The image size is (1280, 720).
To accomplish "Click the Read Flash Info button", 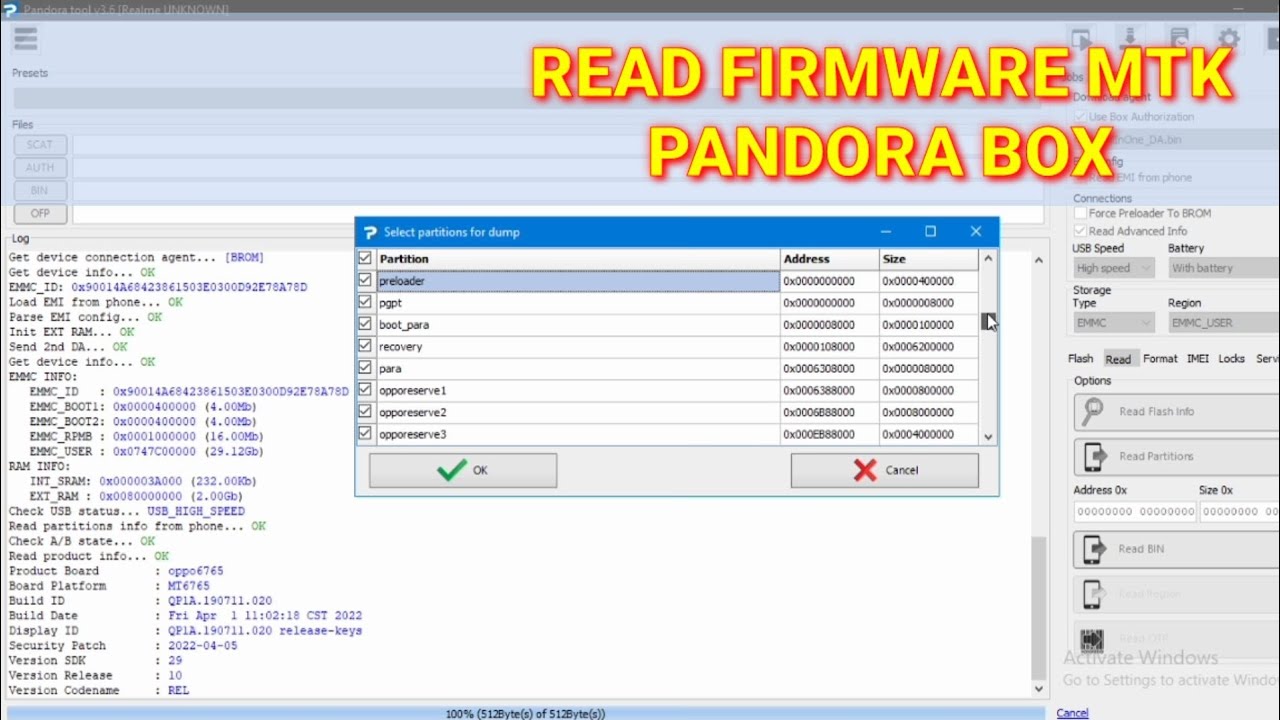I will click(1176, 411).
